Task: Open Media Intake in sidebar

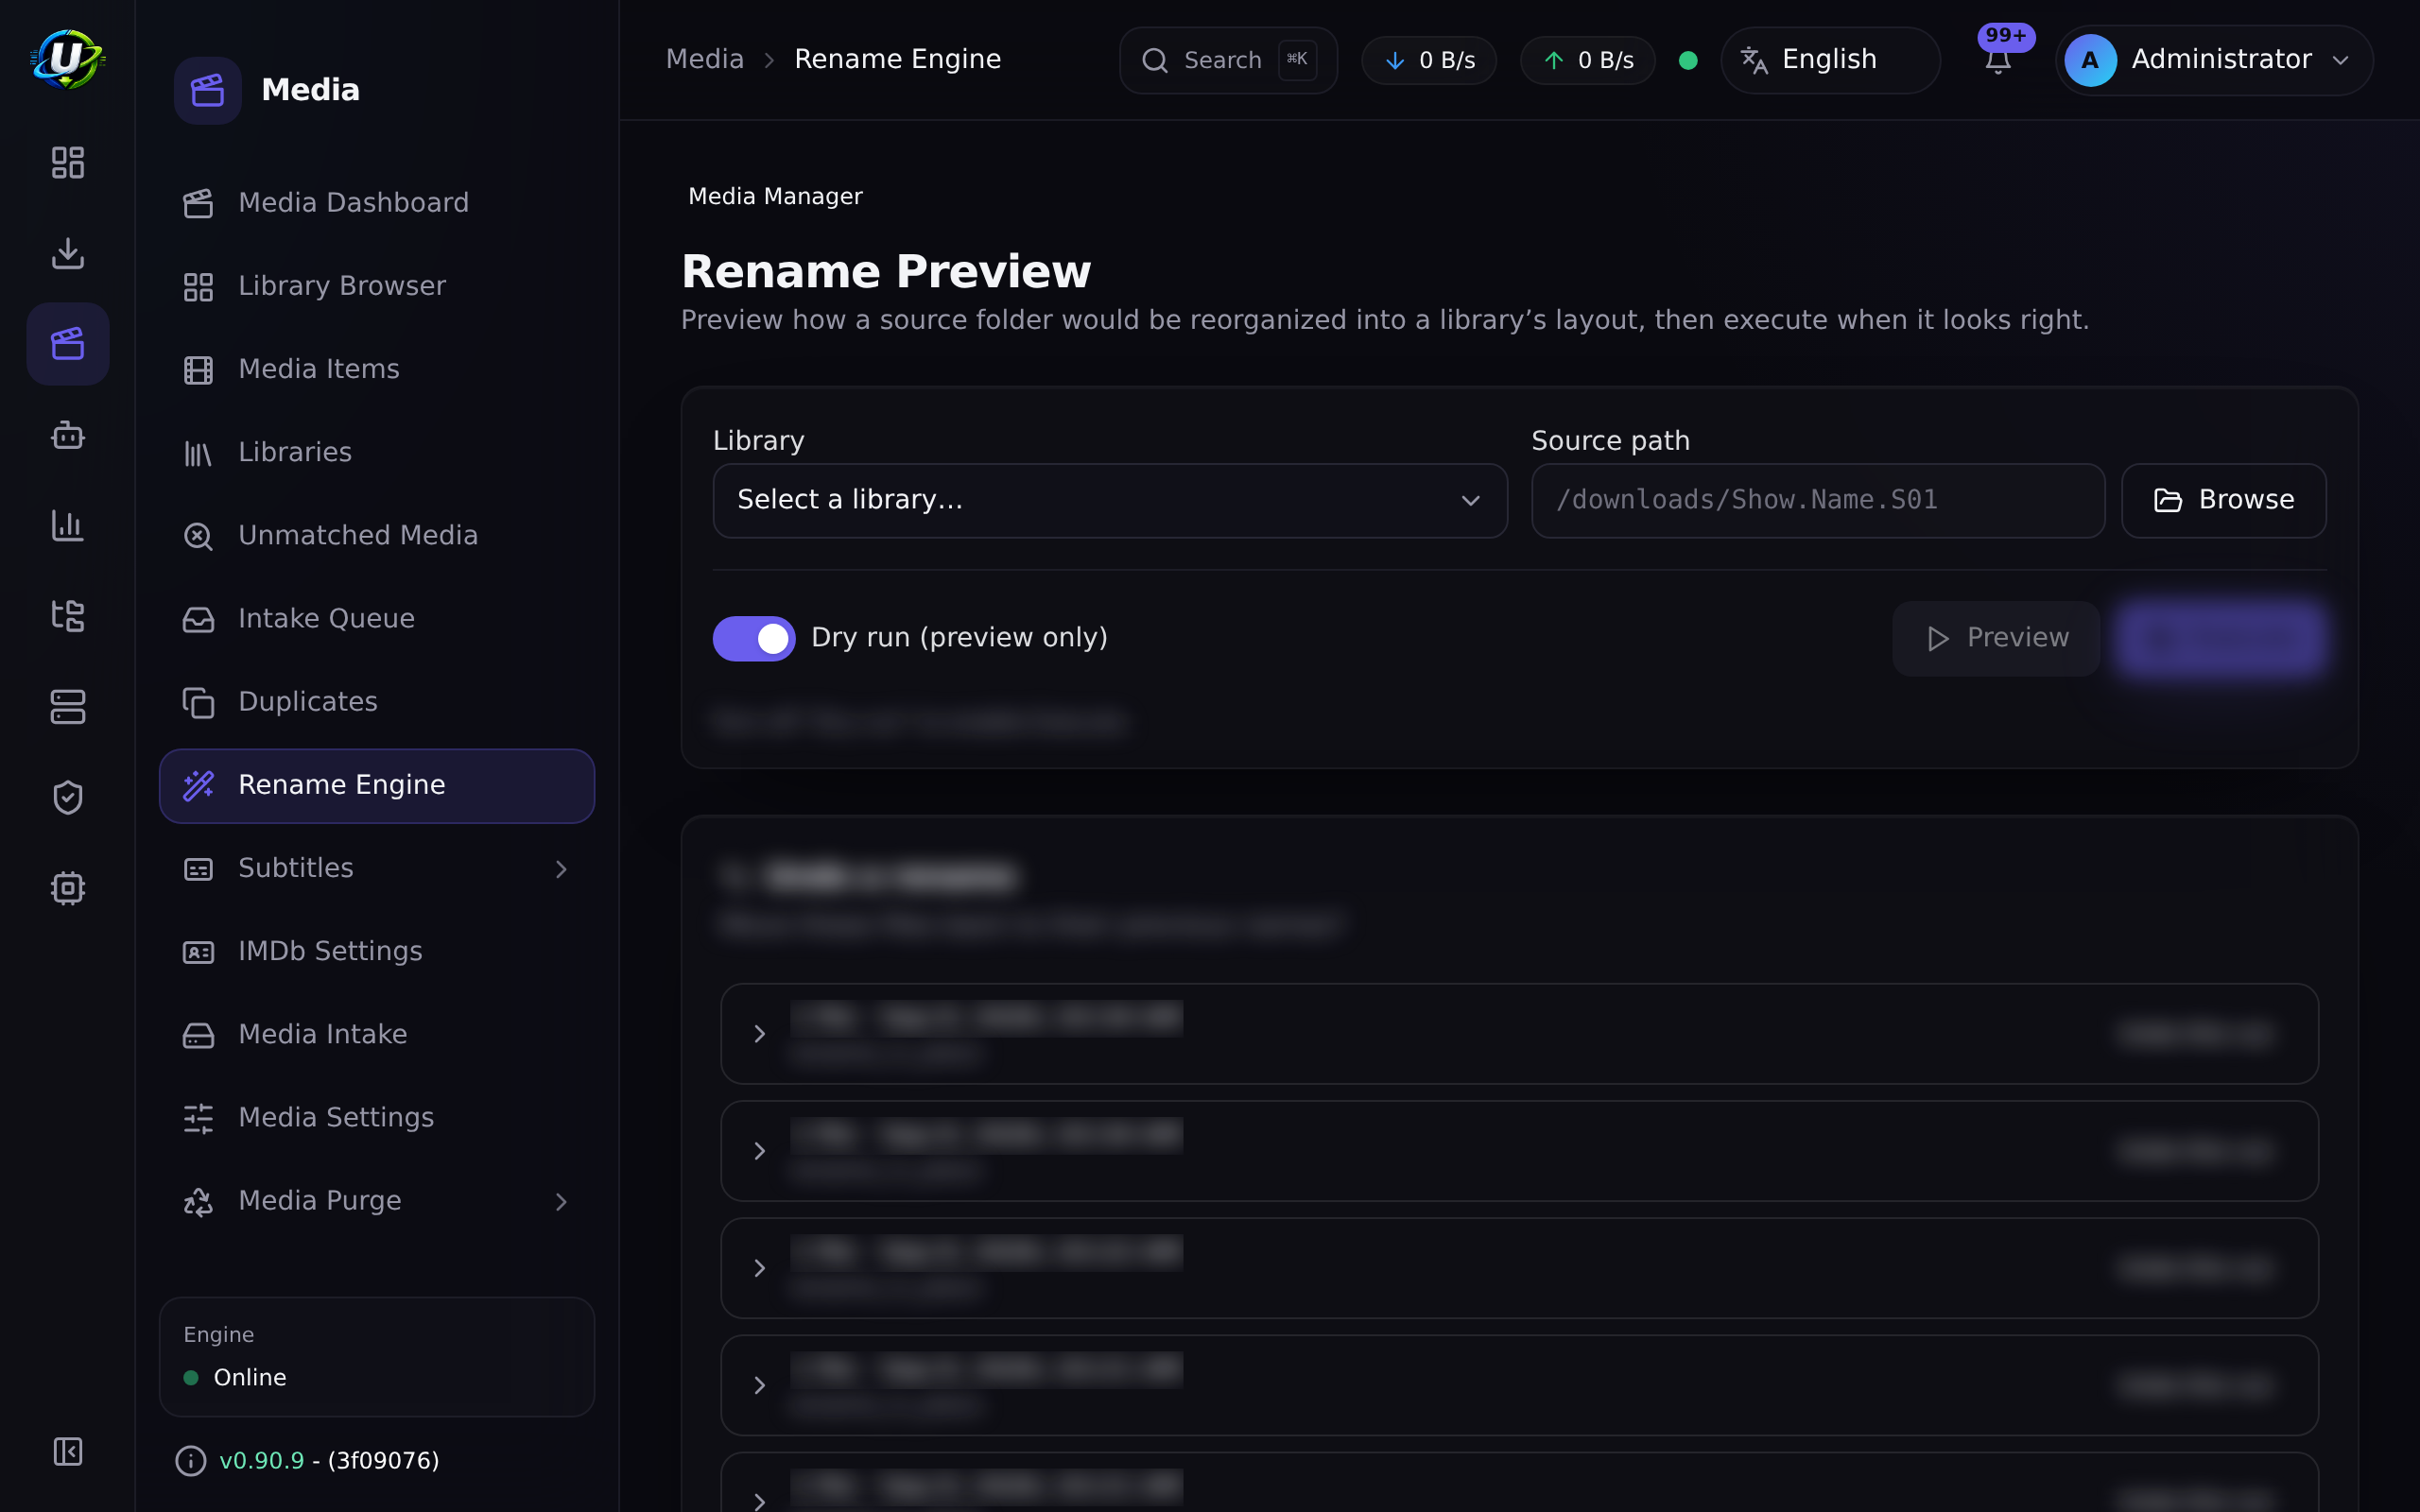Action: click(x=377, y=1034)
